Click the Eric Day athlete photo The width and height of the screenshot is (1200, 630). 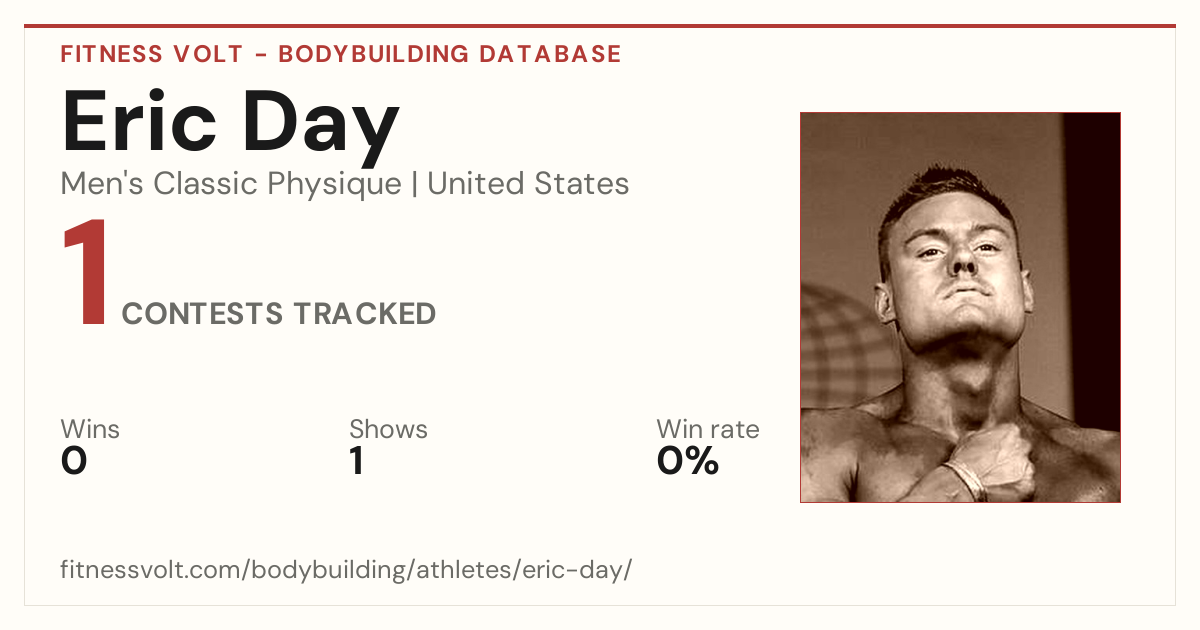pos(960,307)
